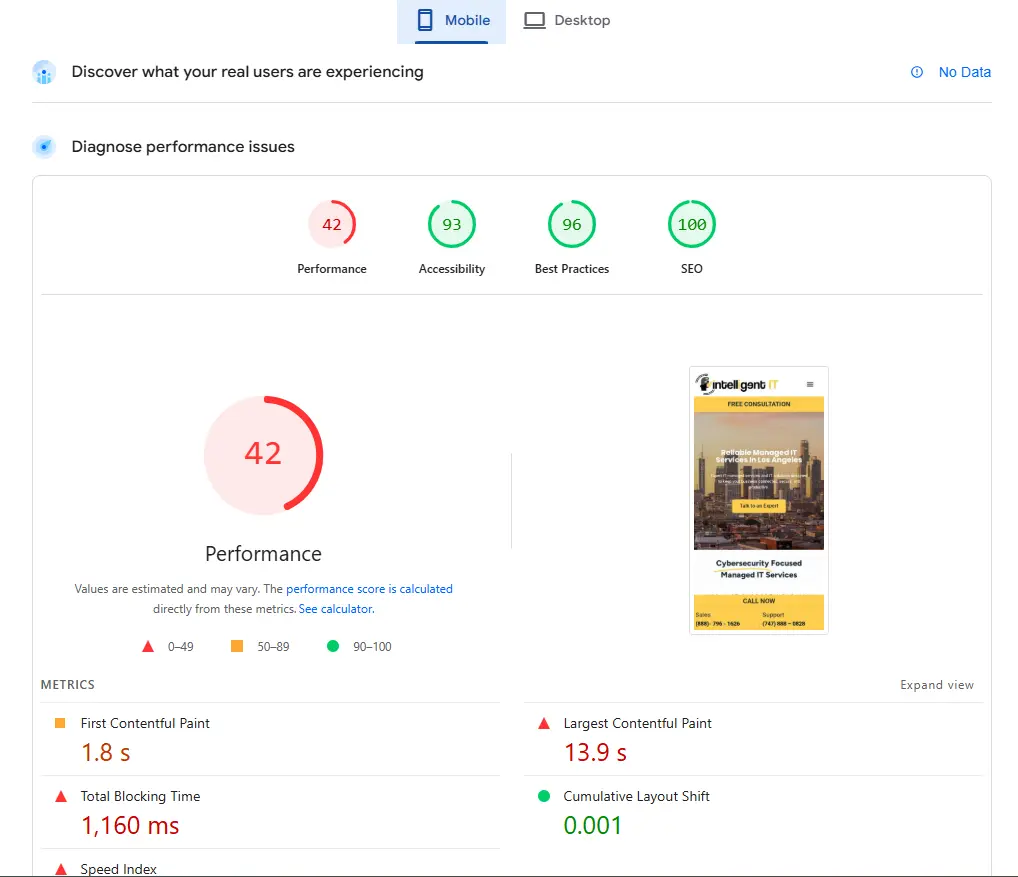Open the No Data link

[x=965, y=72]
